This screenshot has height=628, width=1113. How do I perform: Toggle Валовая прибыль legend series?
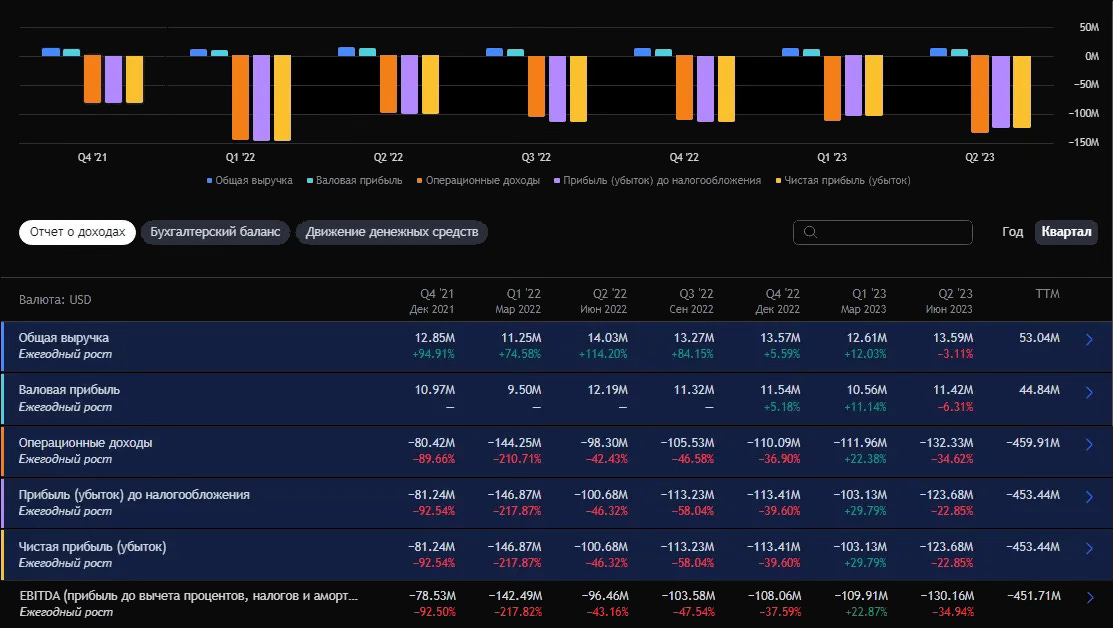(354, 180)
